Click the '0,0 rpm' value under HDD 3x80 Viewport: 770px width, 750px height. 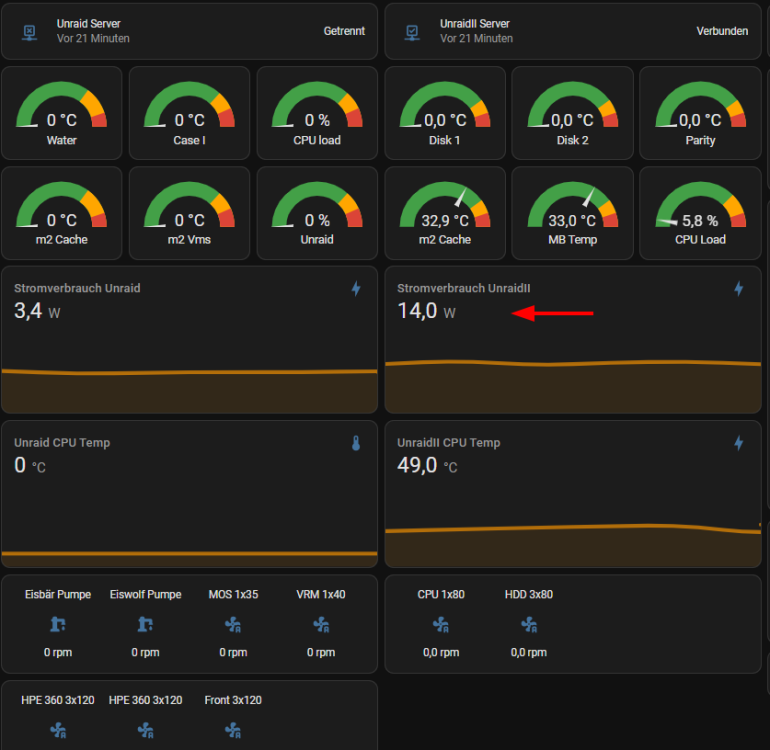(x=529, y=652)
